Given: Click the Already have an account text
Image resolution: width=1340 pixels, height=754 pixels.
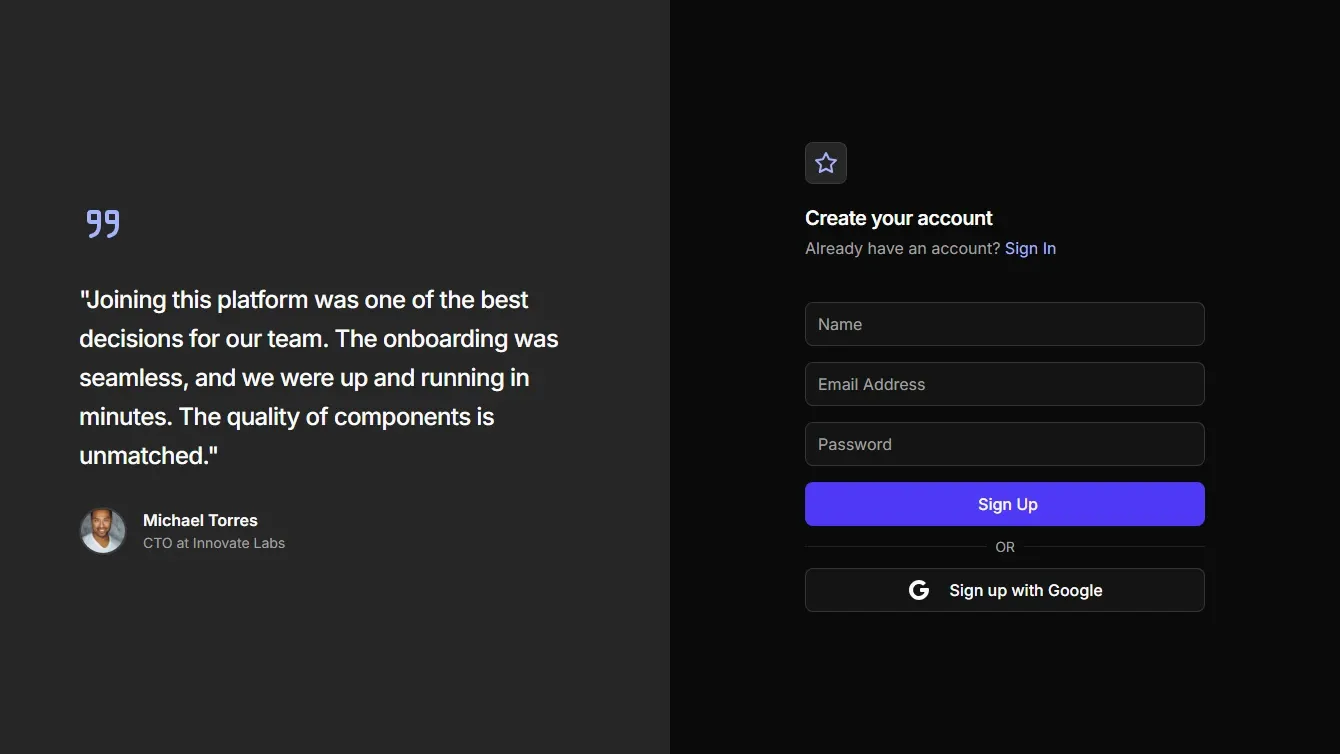Looking at the screenshot, I should tap(902, 248).
